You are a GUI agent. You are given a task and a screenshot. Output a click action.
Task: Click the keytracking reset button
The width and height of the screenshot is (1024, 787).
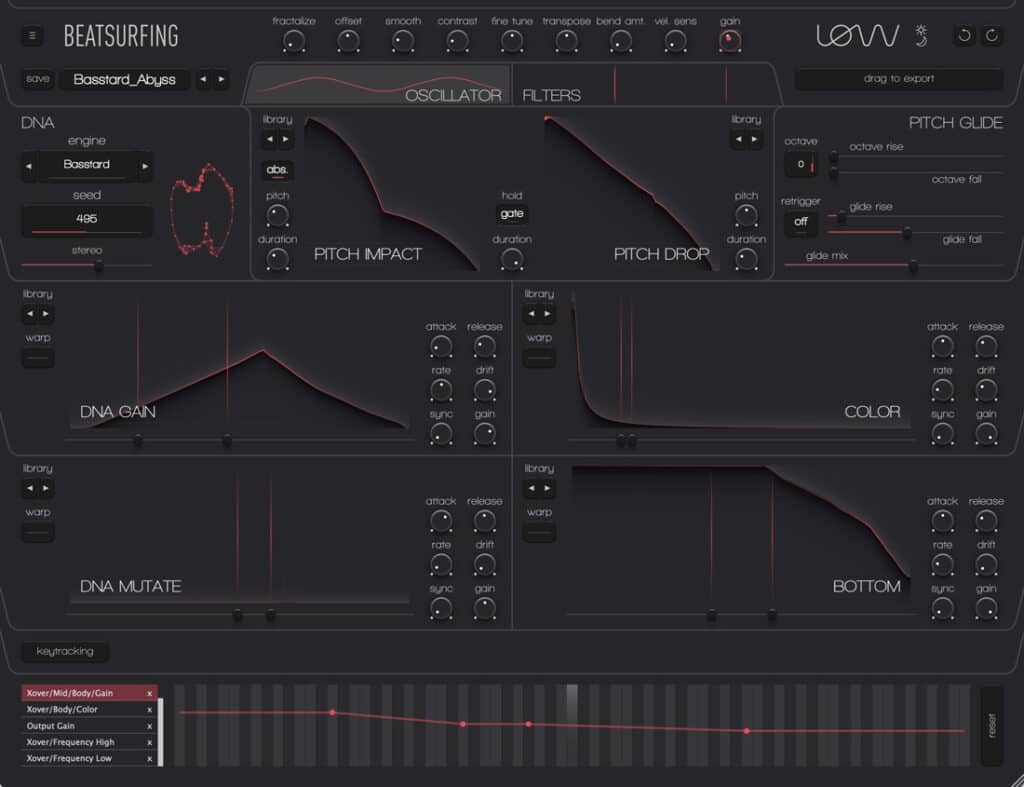pos(991,726)
